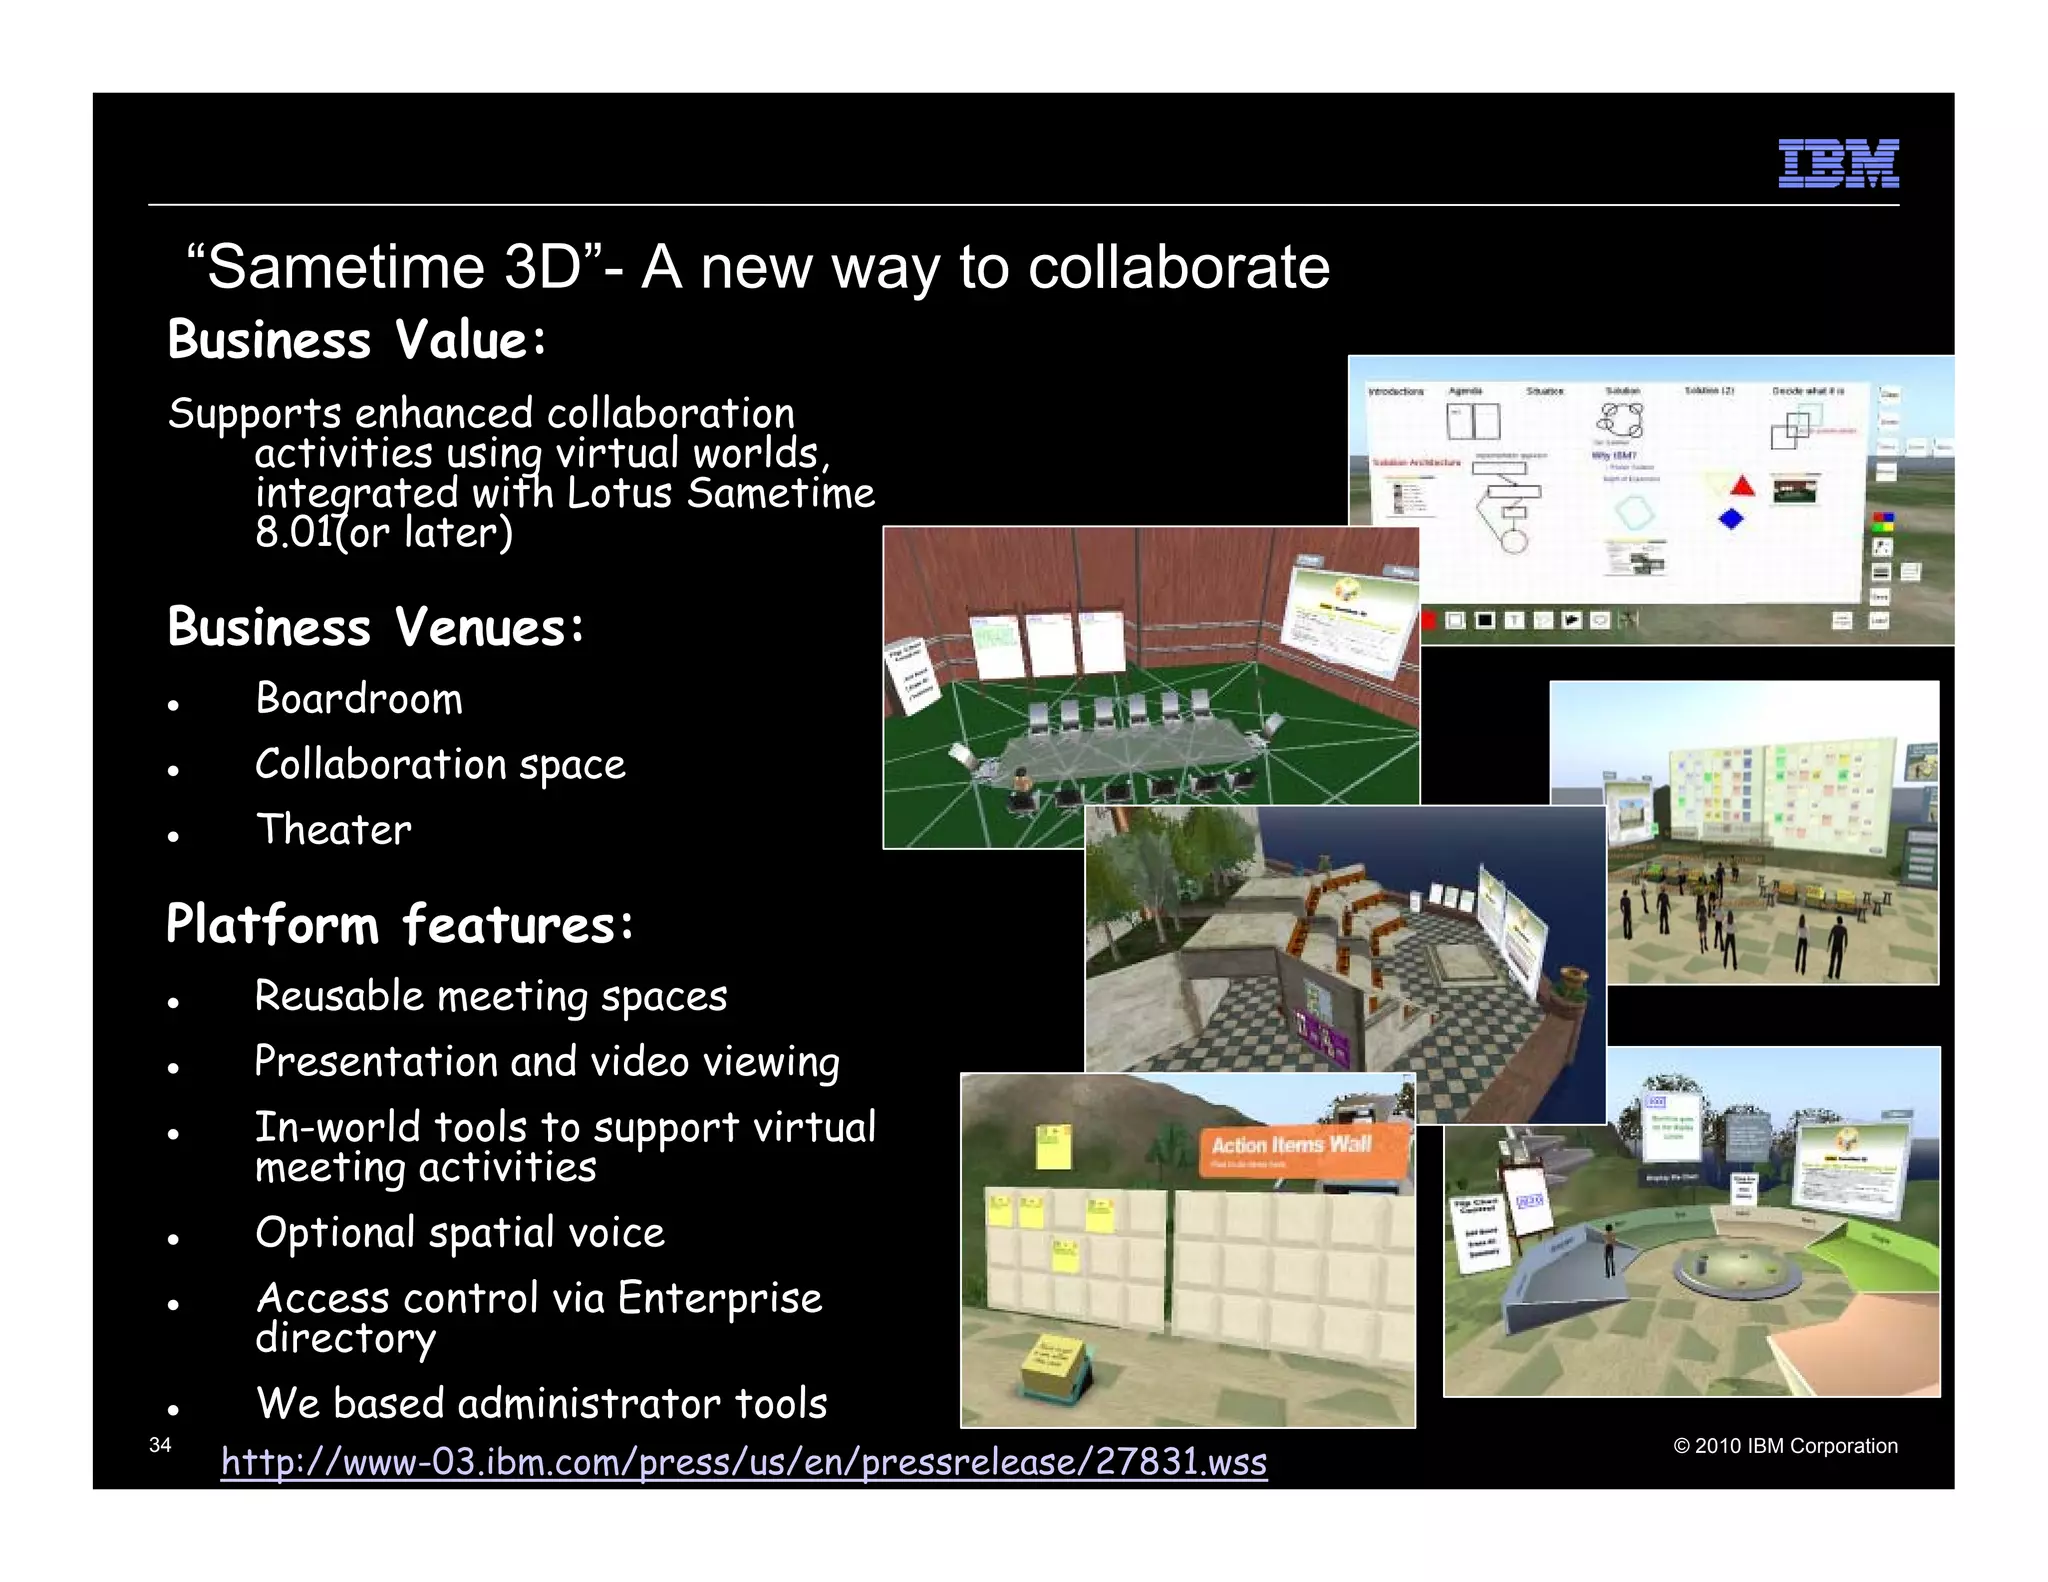
Task: Click the red square swatch below the whiteboard
Action: point(1429,620)
